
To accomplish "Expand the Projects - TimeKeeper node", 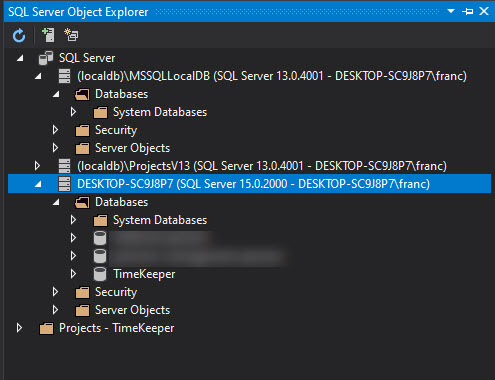I will [20, 328].
